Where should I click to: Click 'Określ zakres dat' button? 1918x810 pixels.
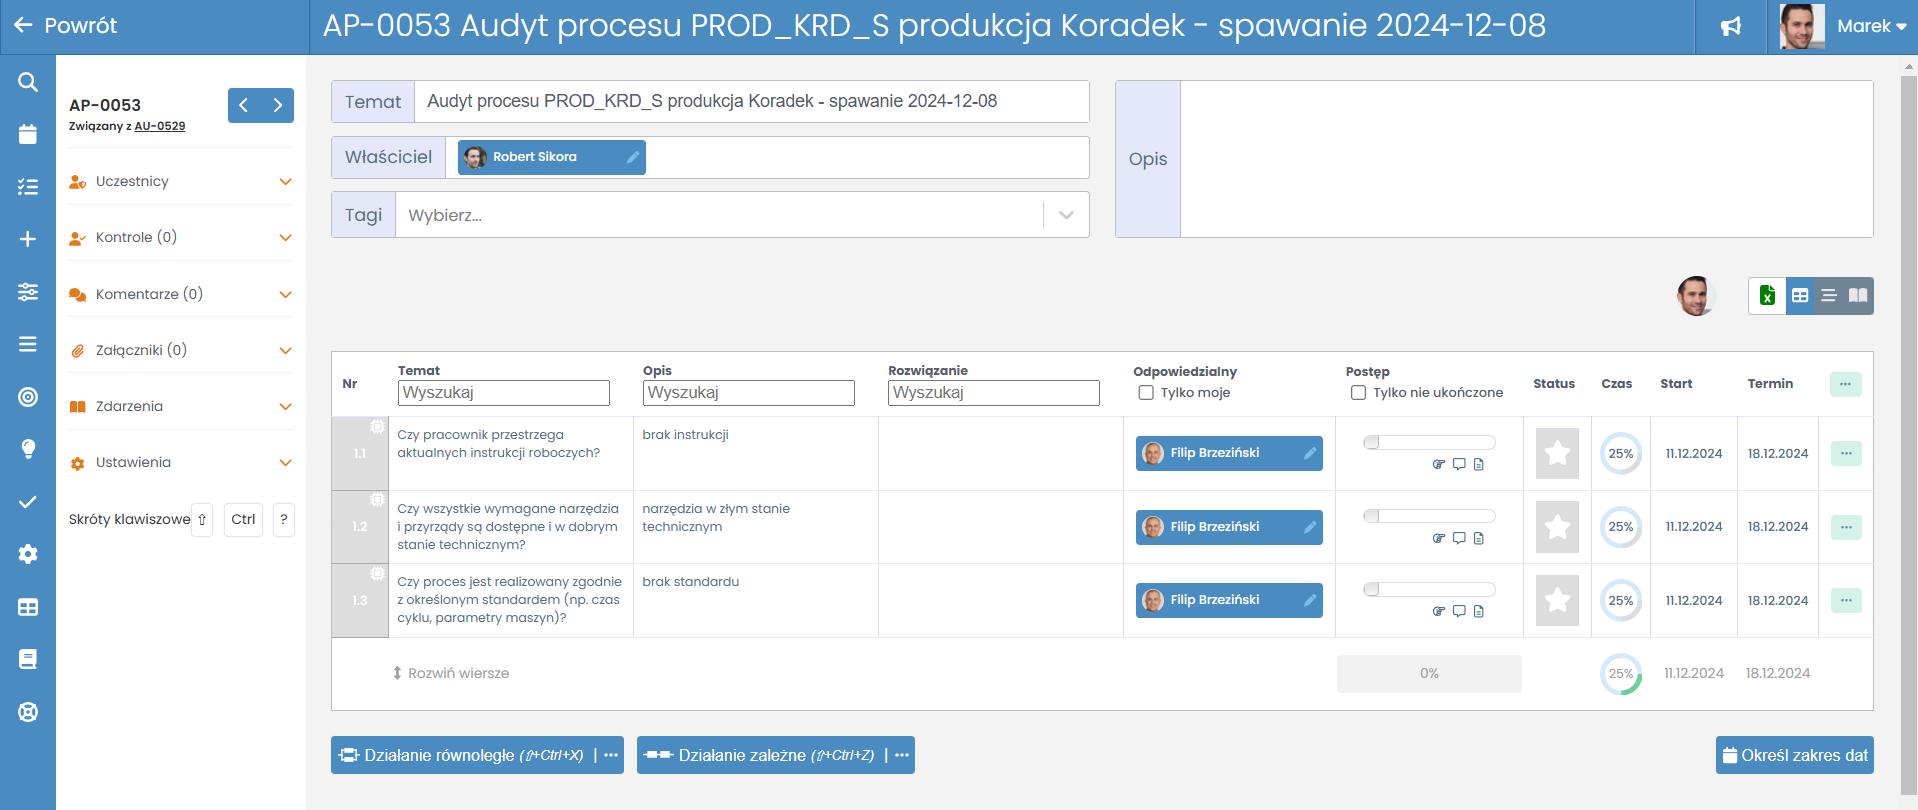[x=1794, y=755]
